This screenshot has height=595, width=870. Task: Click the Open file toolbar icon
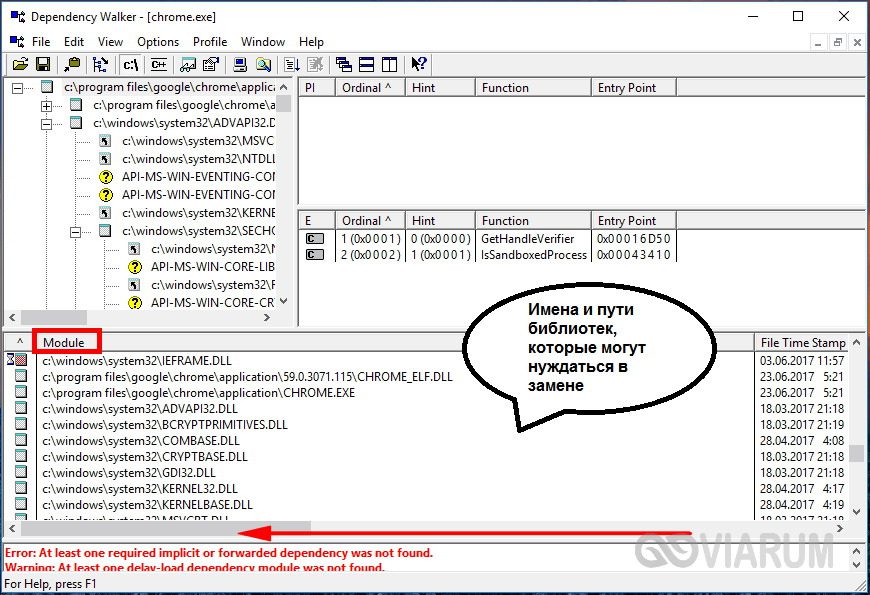coord(20,64)
